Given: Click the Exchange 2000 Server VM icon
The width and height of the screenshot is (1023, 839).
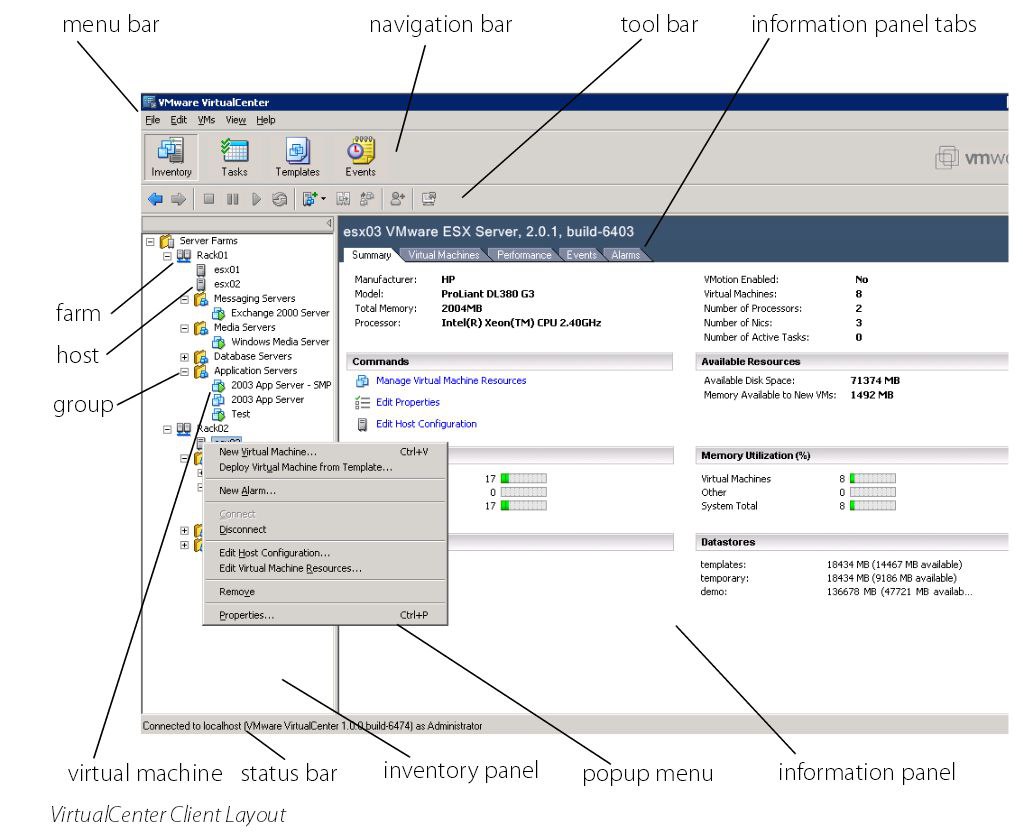Looking at the screenshot, I should [x=219, y=313].
